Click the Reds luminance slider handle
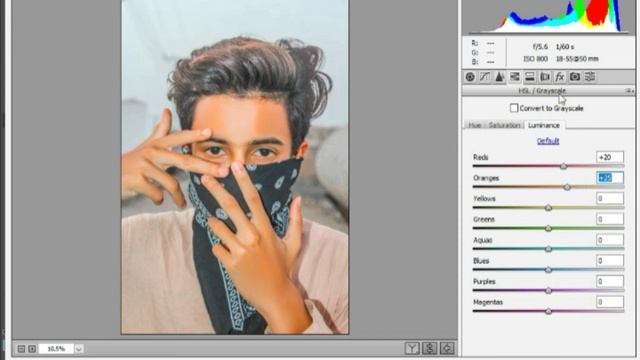 coord(564,166)
